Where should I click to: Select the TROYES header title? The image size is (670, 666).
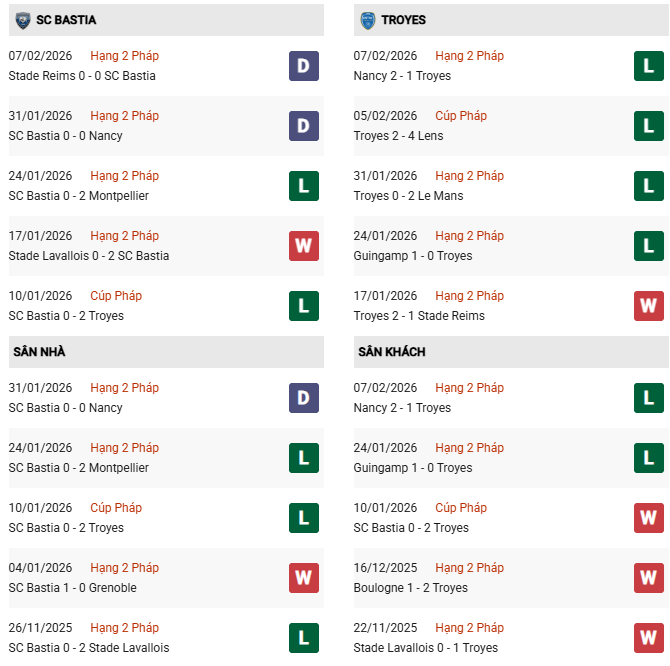pos(404,20)
